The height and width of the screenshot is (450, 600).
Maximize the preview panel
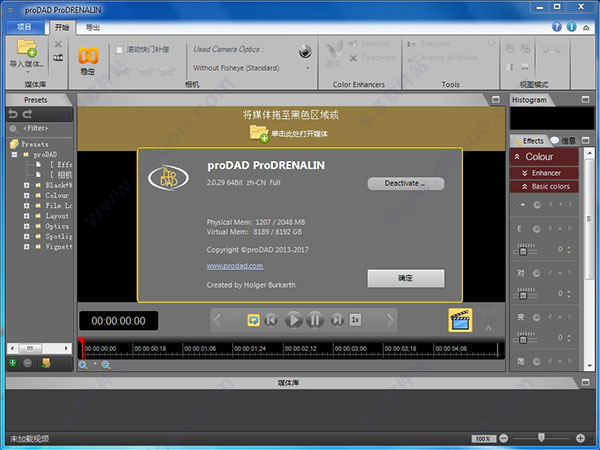pos(496,99)
